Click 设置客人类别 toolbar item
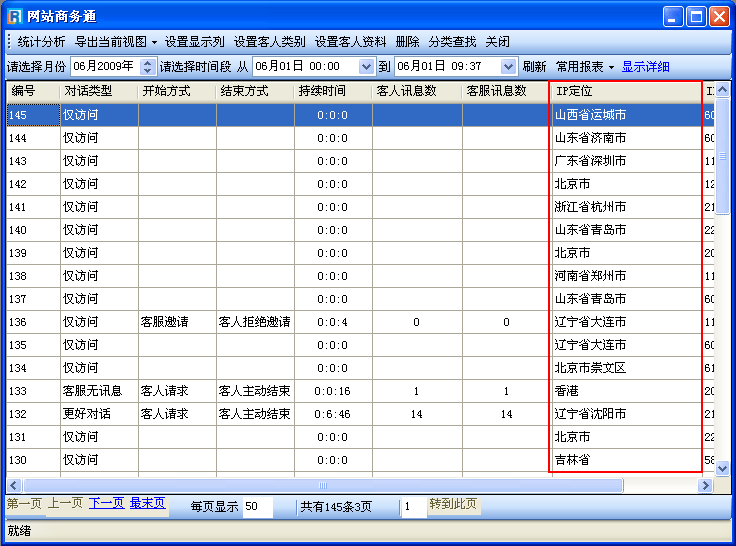 pos(269,42)
